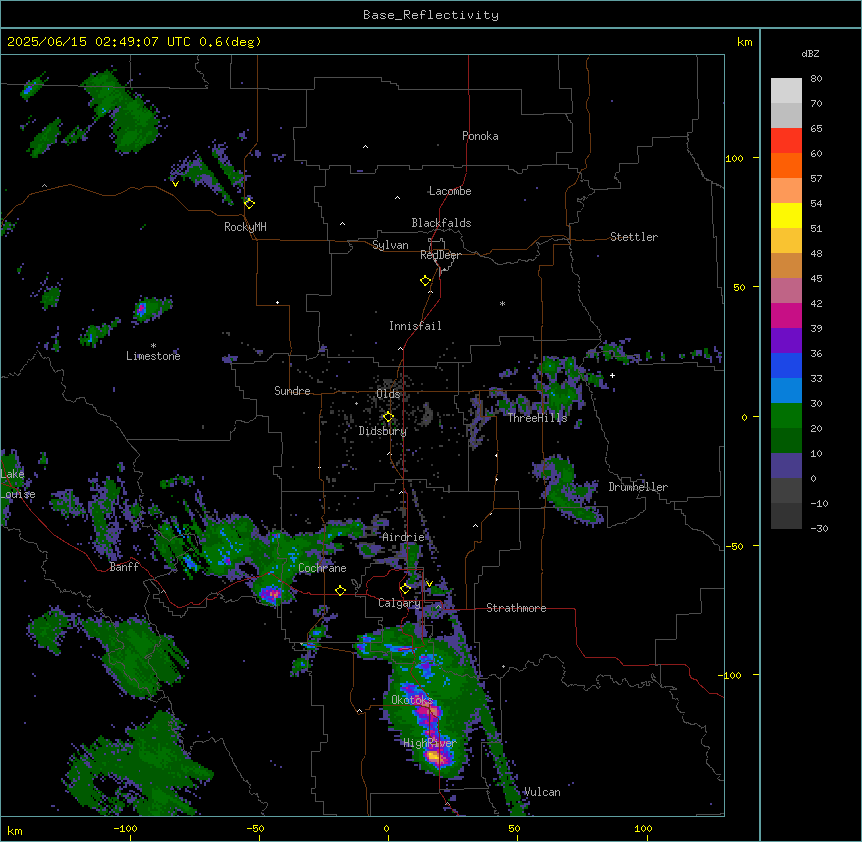Click the -50 tick on the horizontal axis
862x842 pixels.
pyautogui.click(x=255, y=828)
